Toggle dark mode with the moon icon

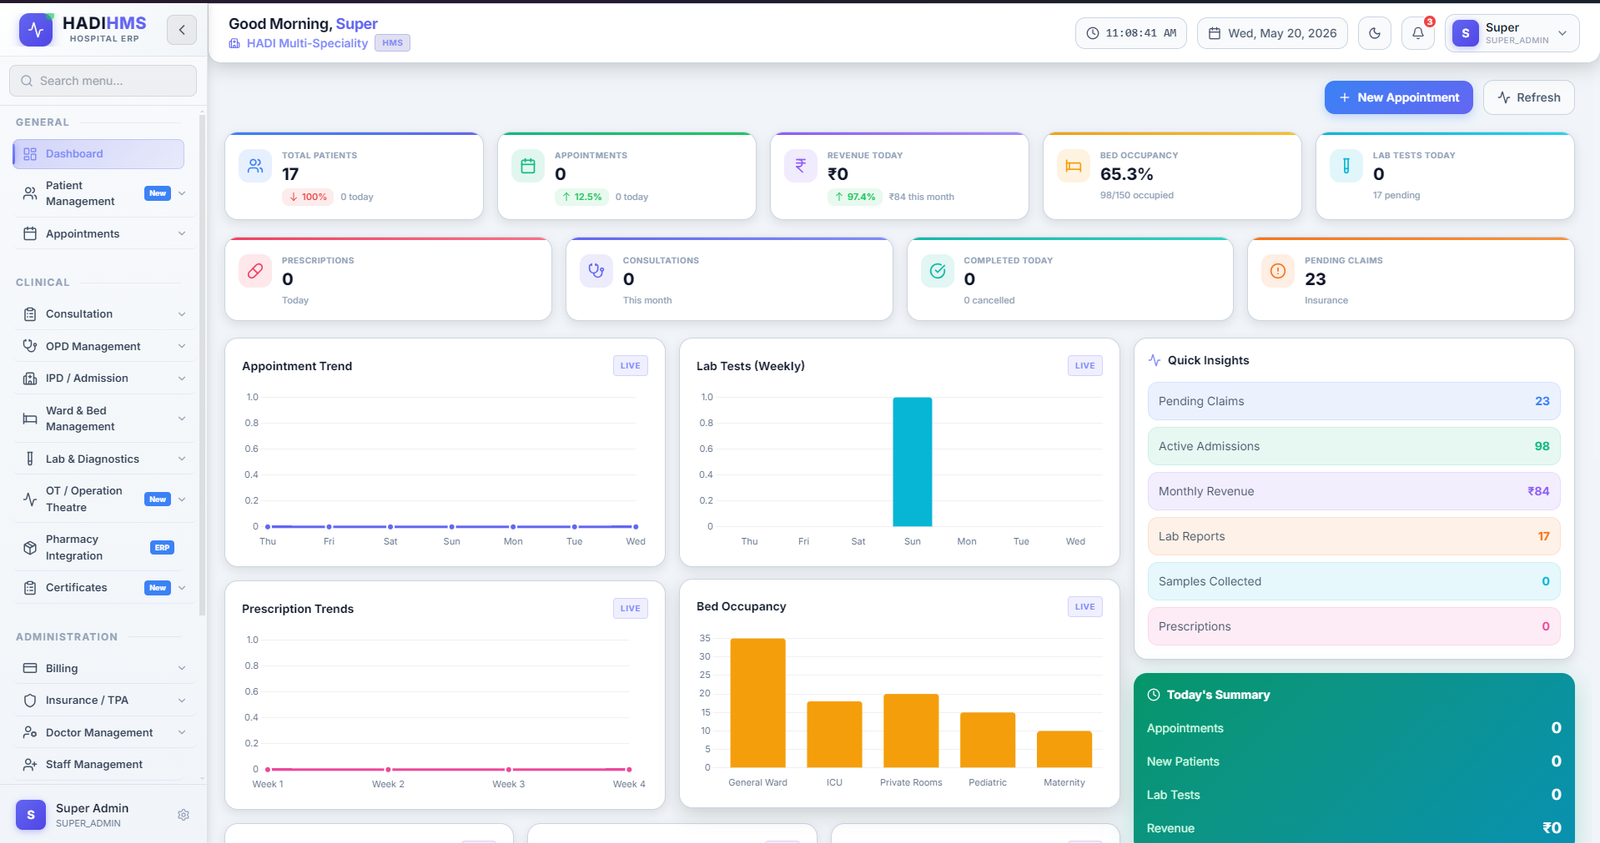click(1375, 33)
